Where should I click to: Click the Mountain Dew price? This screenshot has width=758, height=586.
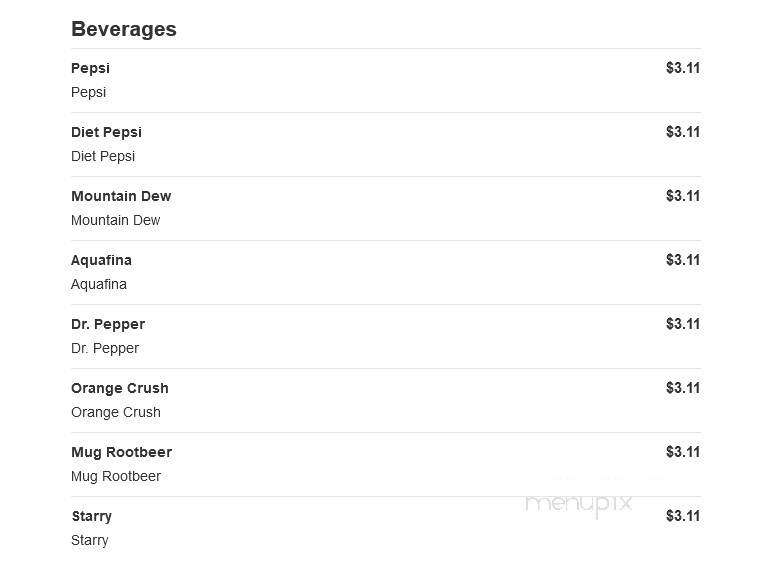click(683, 196)
